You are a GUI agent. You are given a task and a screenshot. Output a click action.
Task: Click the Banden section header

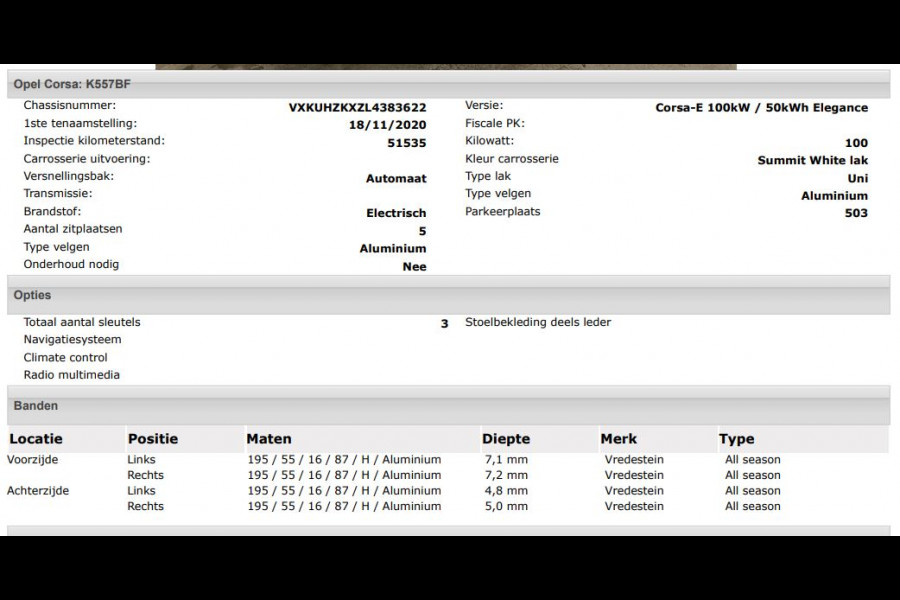[448, 406]
